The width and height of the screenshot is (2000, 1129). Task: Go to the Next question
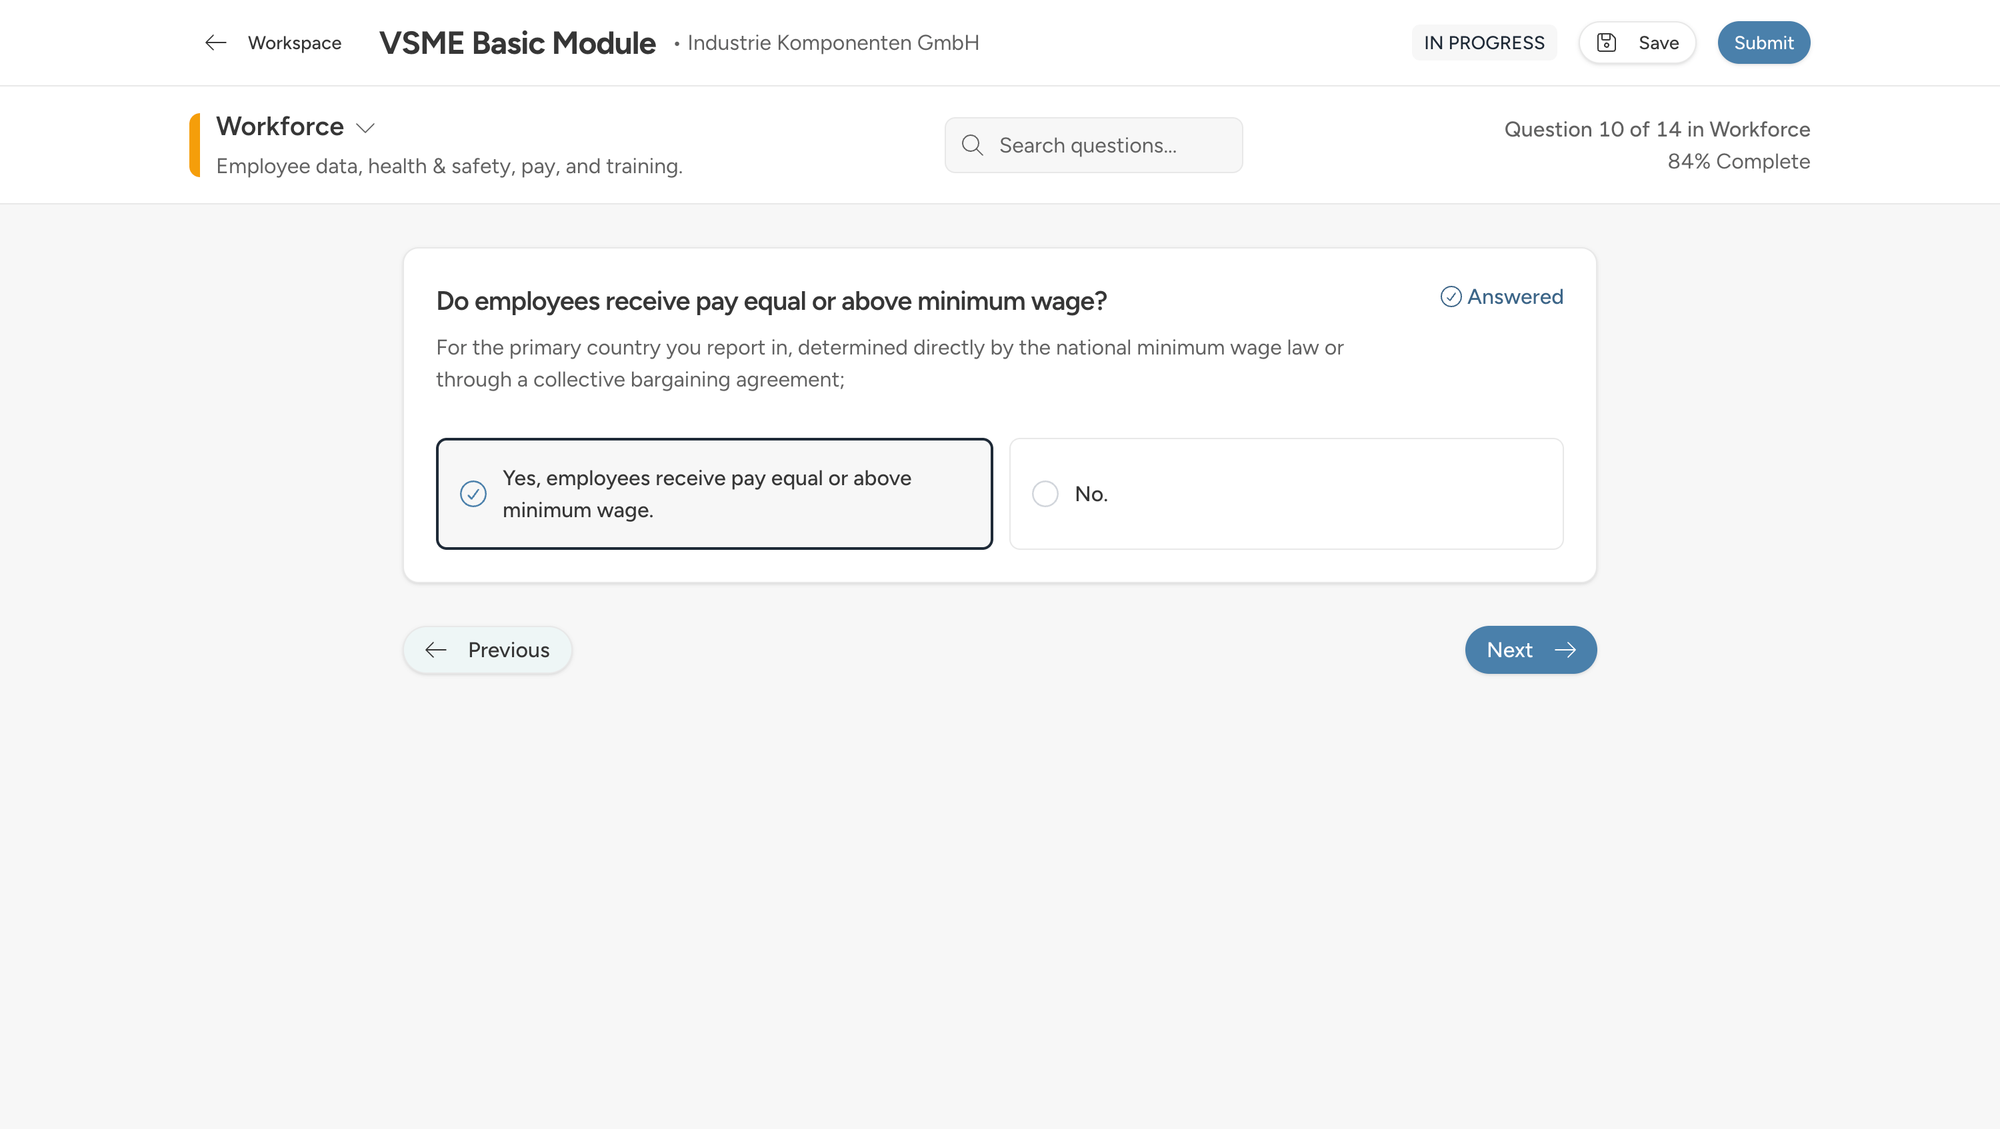[1530, 649]
